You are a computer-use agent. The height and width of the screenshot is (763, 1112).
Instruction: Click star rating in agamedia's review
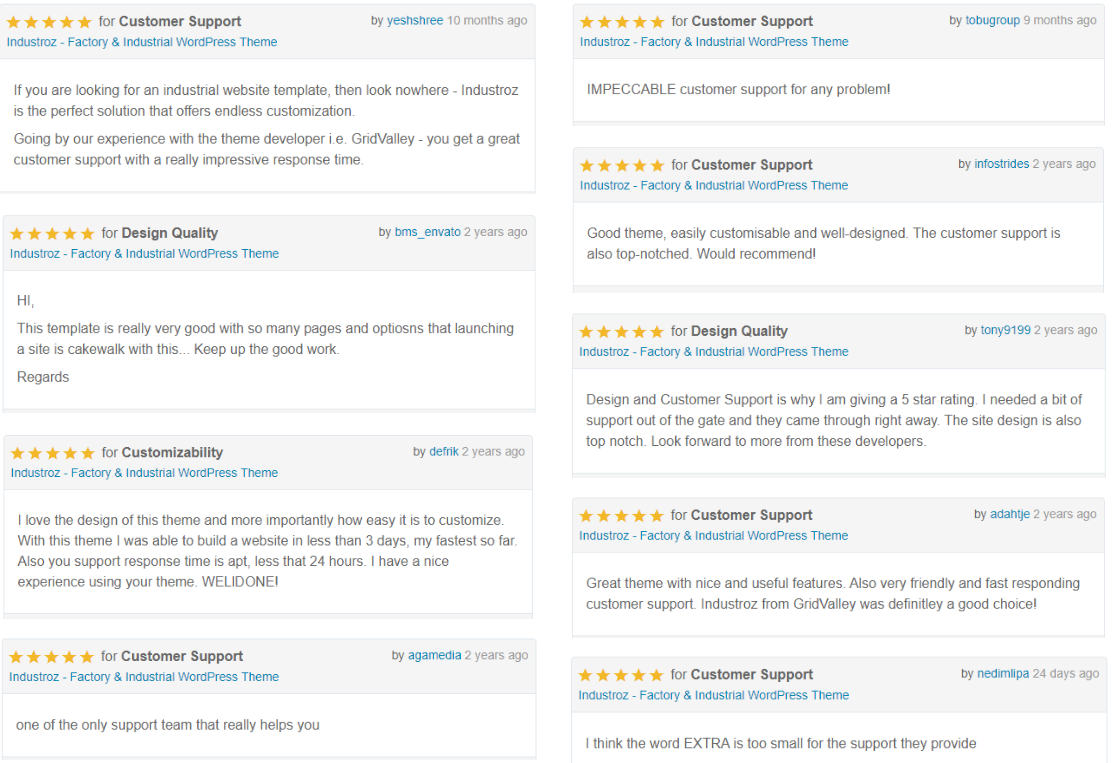51,657
